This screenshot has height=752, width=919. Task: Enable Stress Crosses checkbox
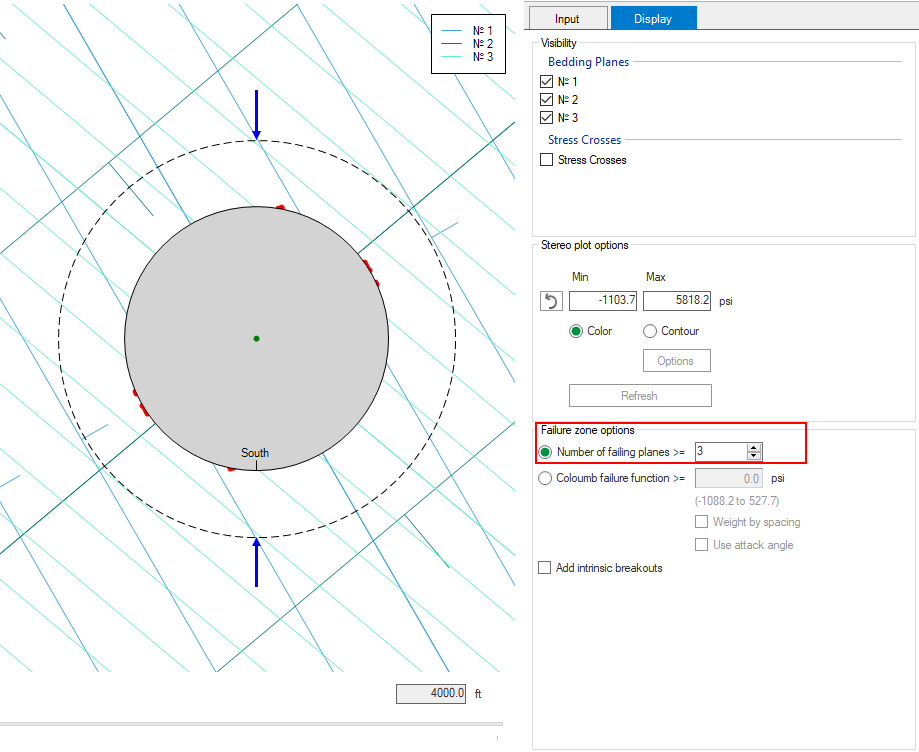tap(547, 160)
